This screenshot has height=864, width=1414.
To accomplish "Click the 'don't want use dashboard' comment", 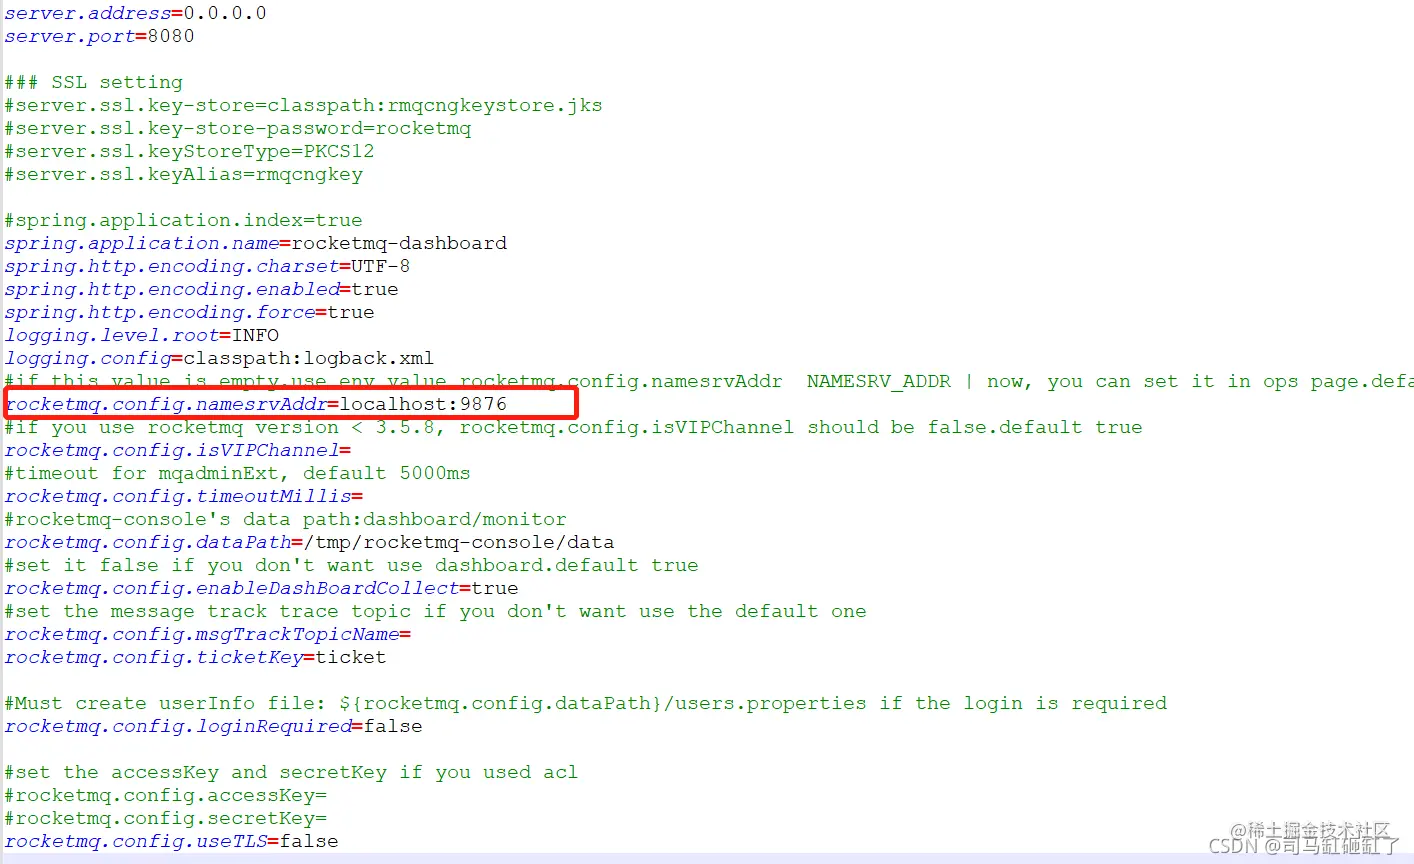I will [351, 565].
